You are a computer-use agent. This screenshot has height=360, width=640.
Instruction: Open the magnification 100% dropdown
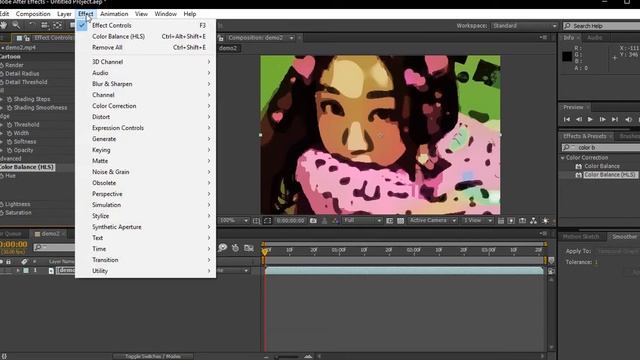pos(234,221)
